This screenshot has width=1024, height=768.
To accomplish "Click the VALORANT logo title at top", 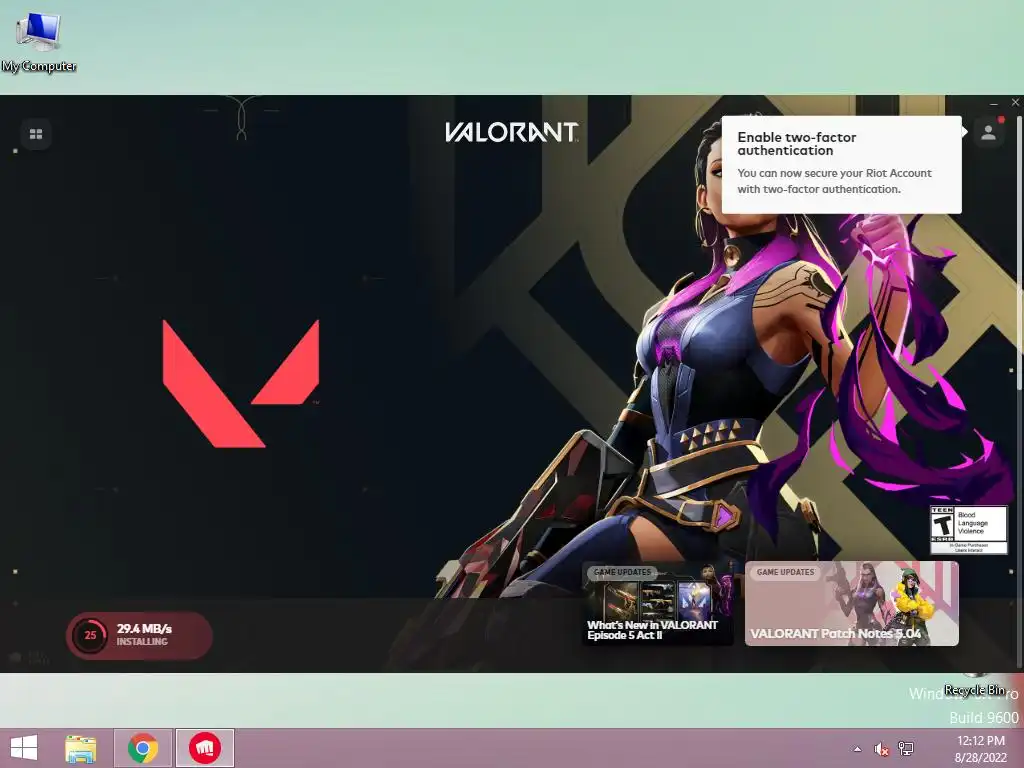I will 511,132.
